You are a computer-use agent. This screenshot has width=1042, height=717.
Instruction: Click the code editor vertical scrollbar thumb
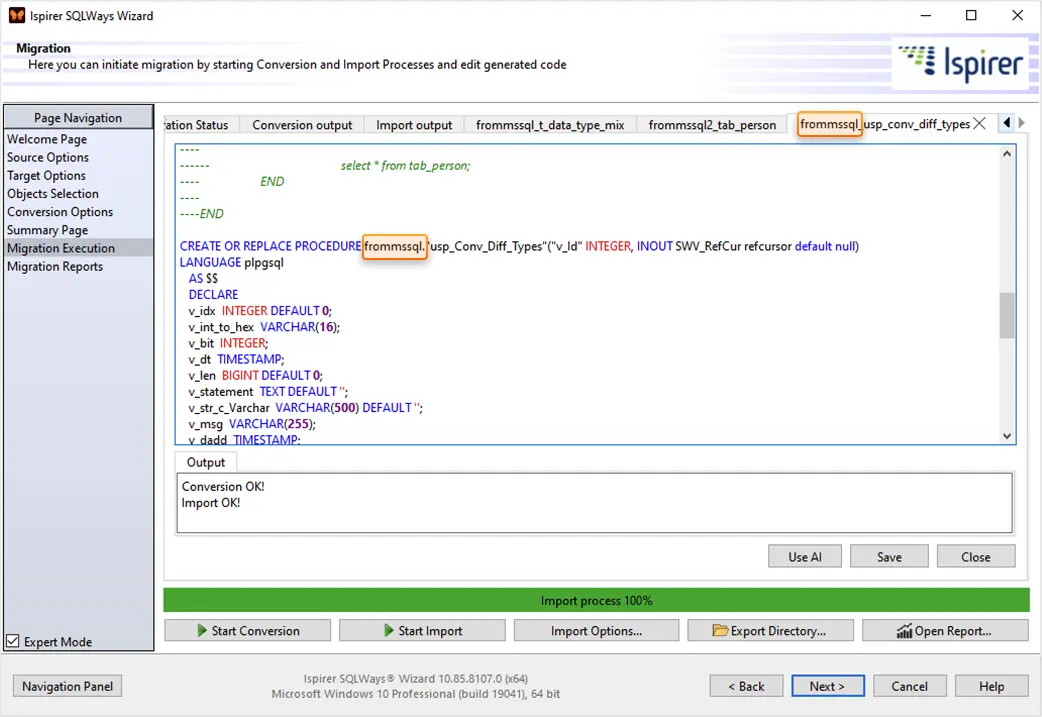tap(1007, 315)
